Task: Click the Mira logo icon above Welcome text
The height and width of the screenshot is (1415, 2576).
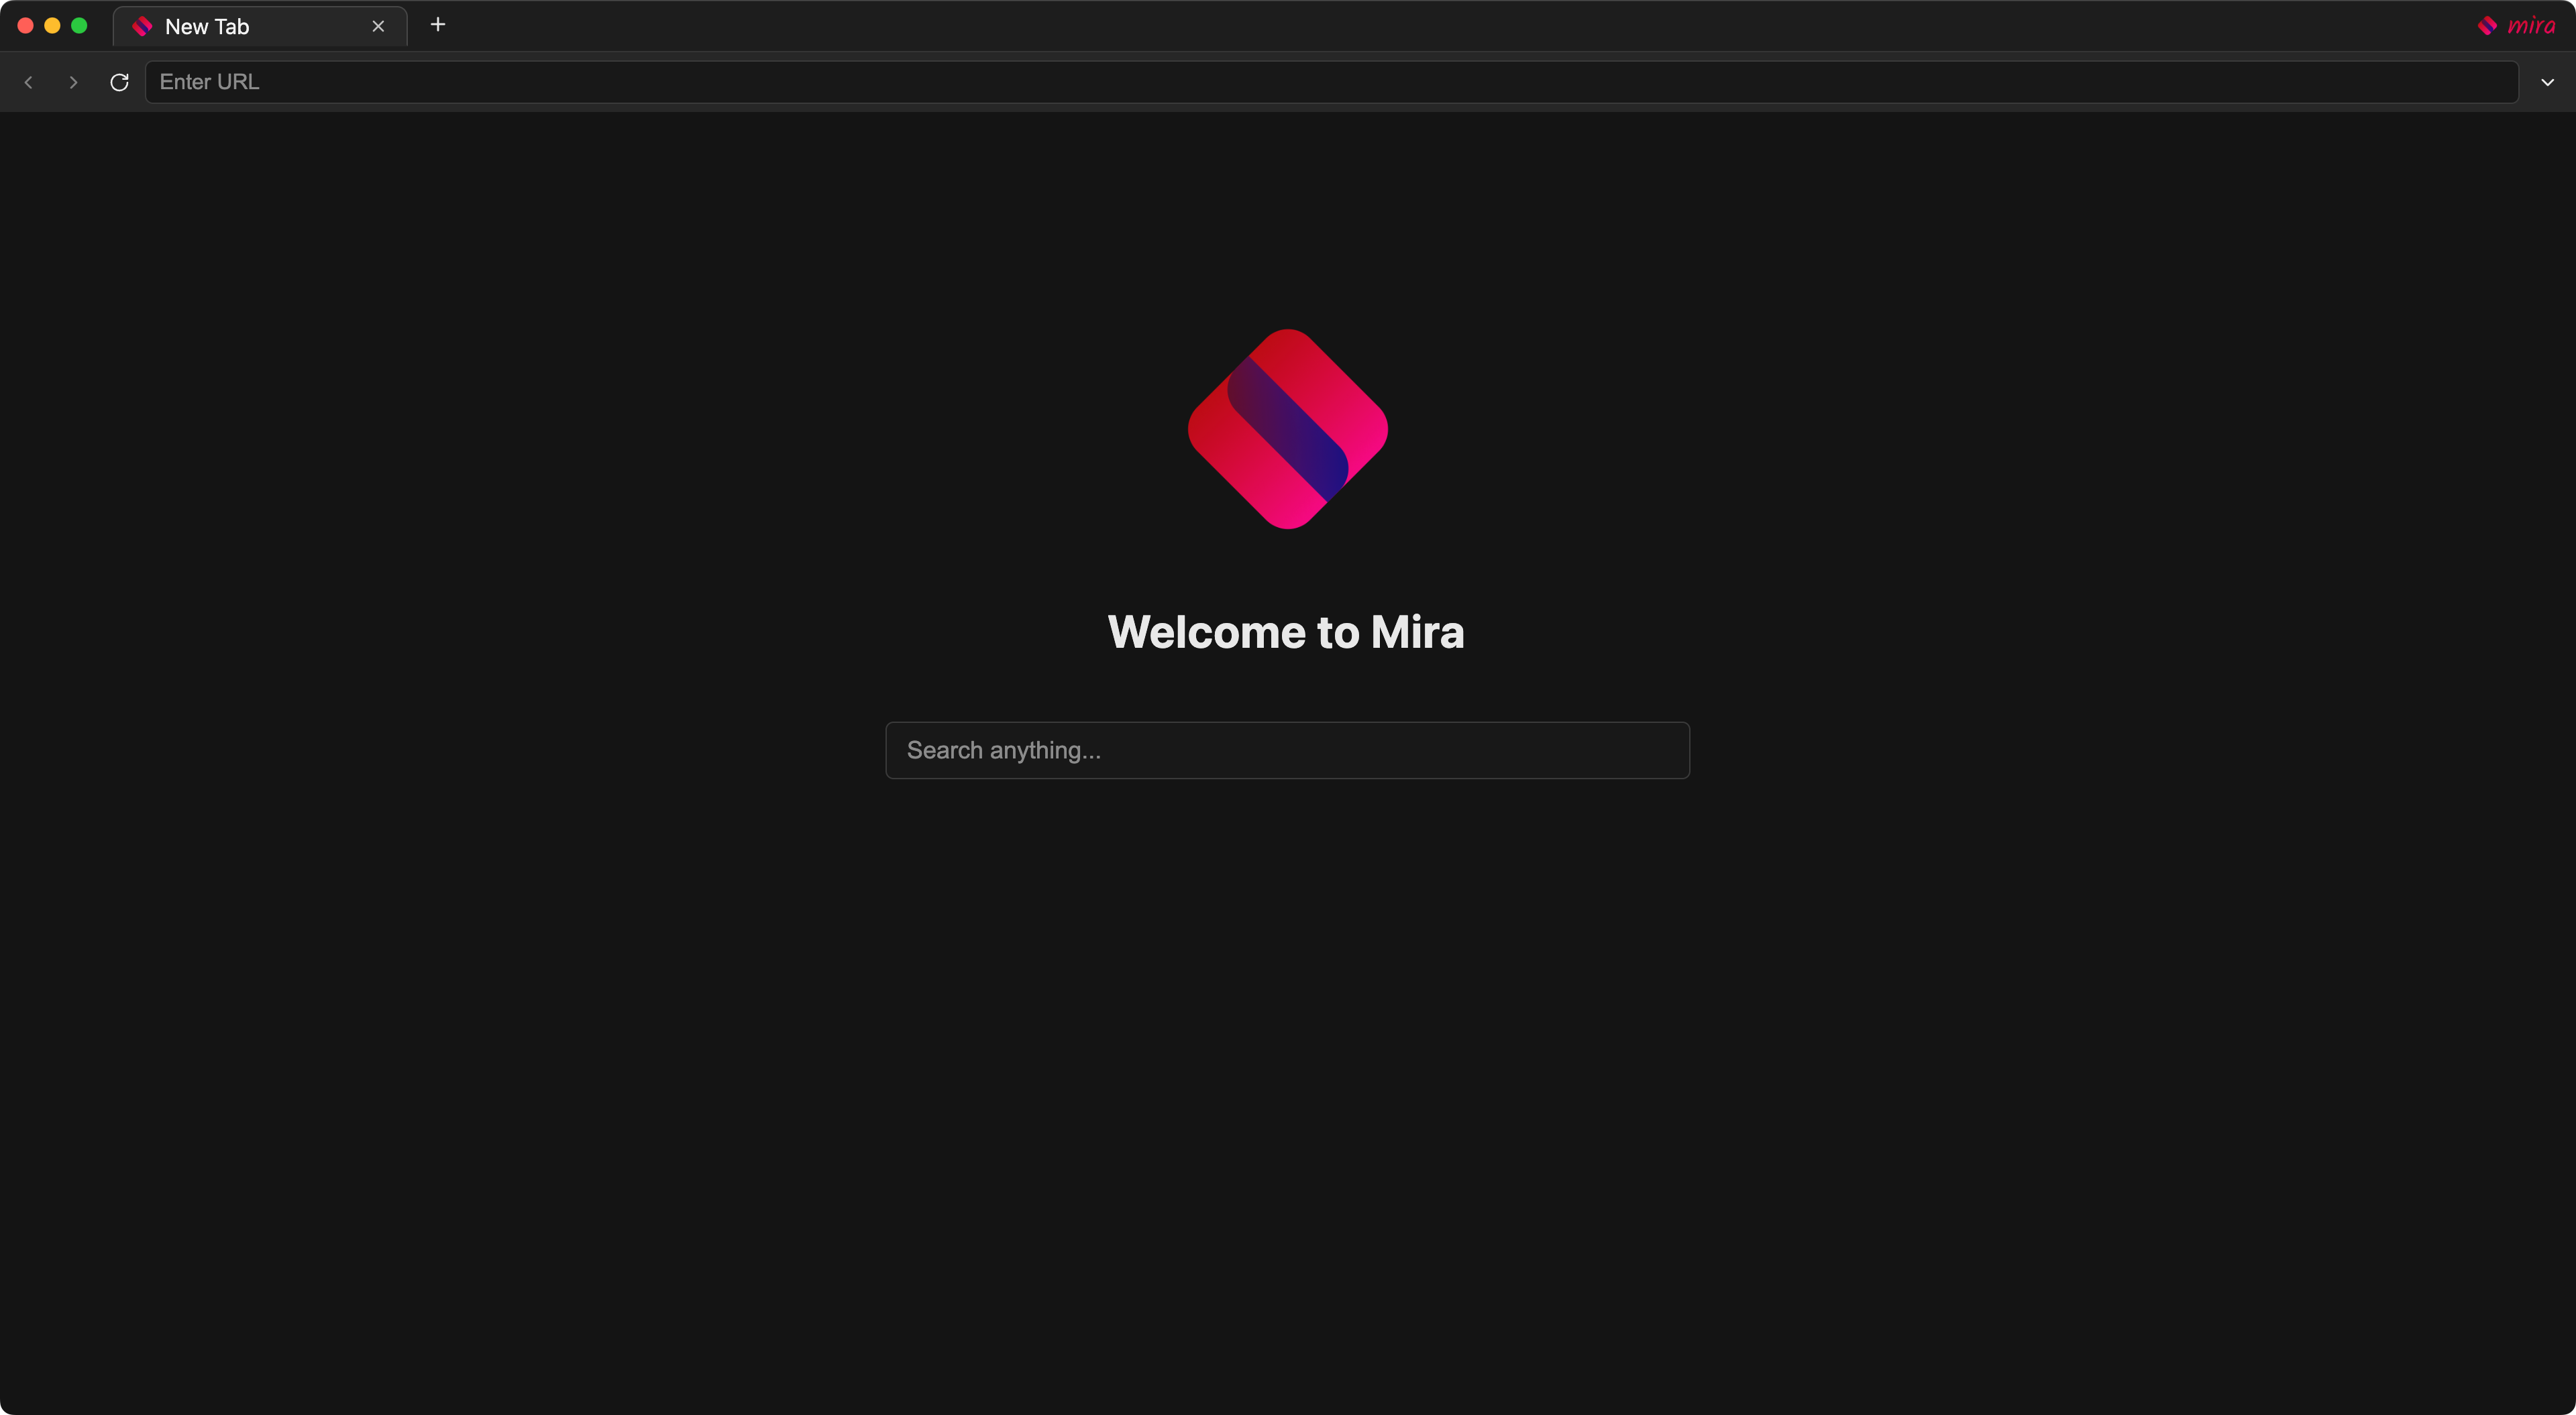Action: click(1287, 430)
